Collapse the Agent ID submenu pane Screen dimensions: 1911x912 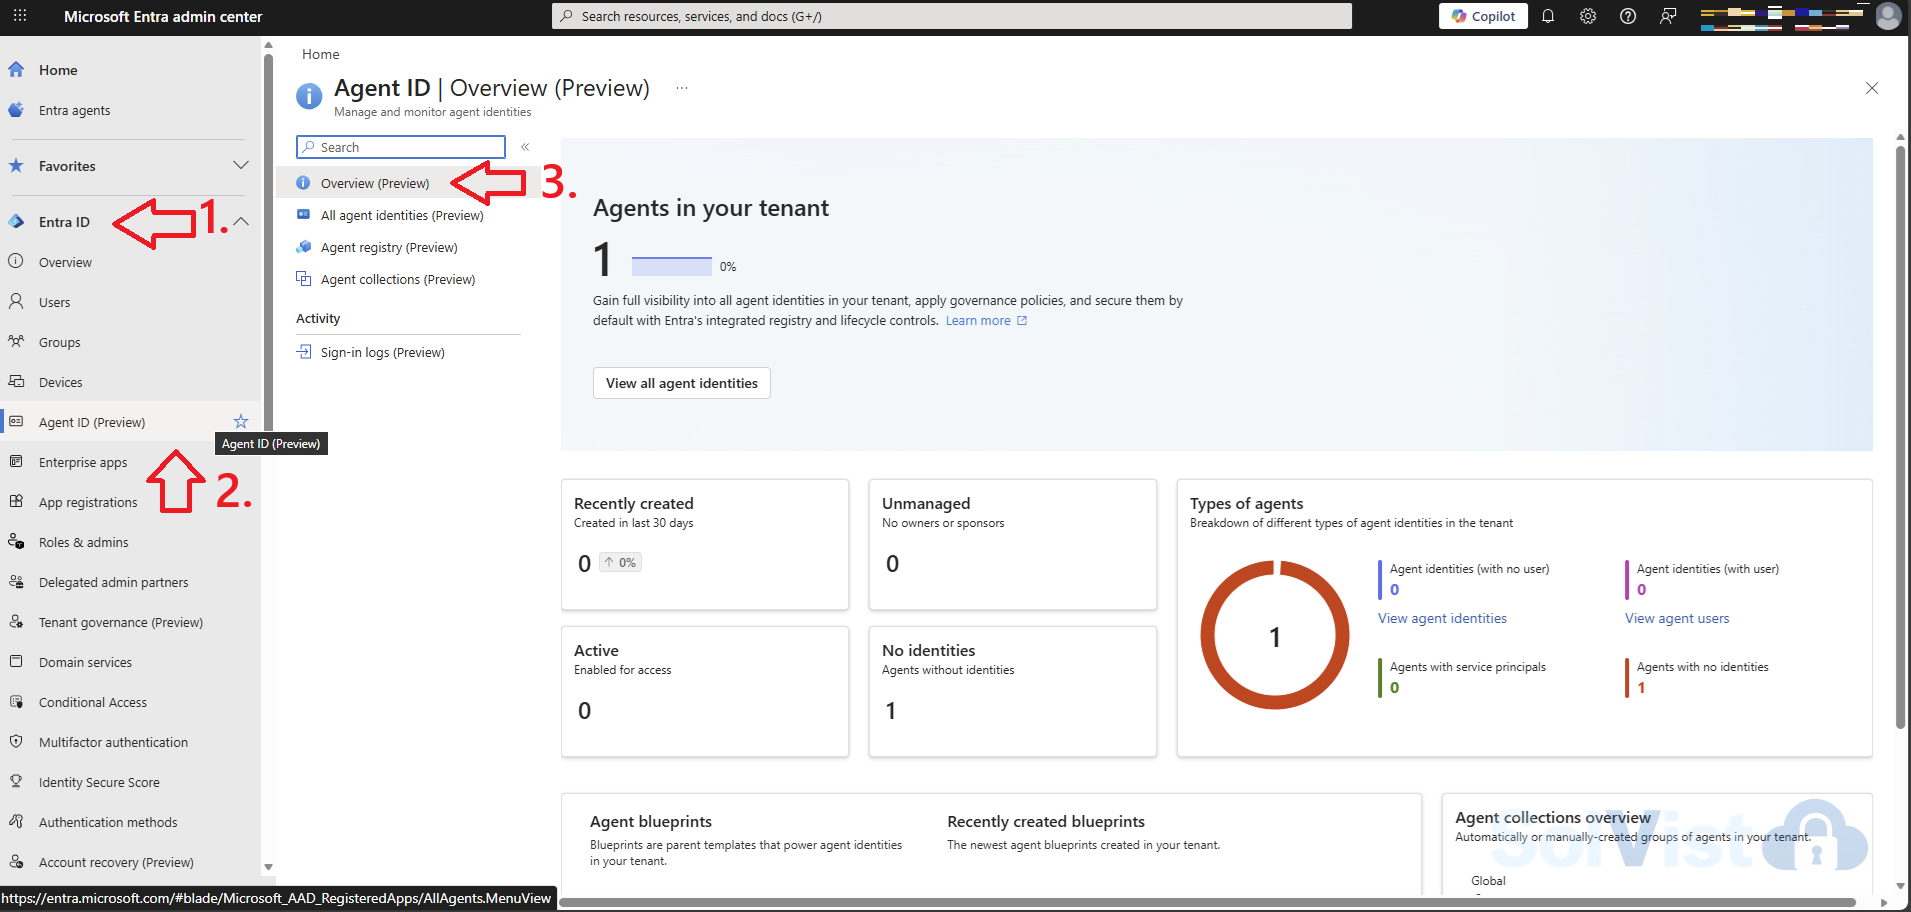point(525,146)
